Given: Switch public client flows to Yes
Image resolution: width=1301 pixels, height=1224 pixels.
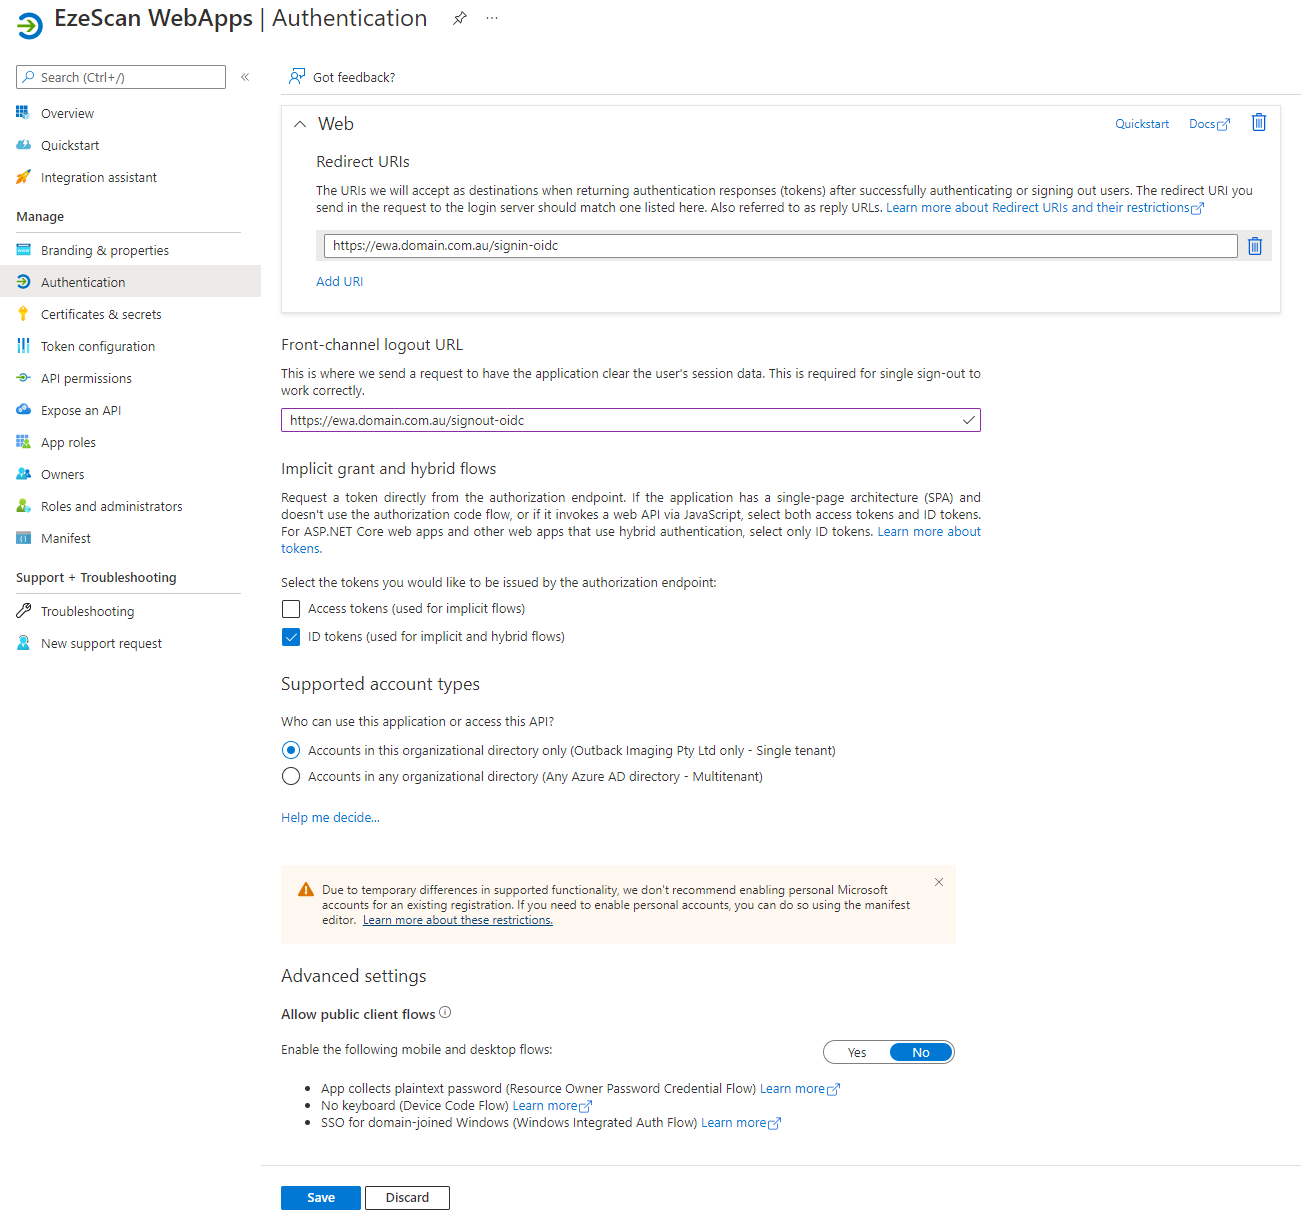Looking at the screenshot, I should pyautogui.click(x=857, y=1052).
